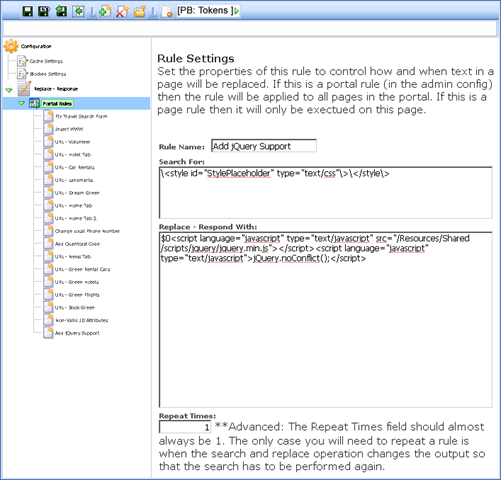Select the URL - Green Rental Cars rule

(83, 269)
